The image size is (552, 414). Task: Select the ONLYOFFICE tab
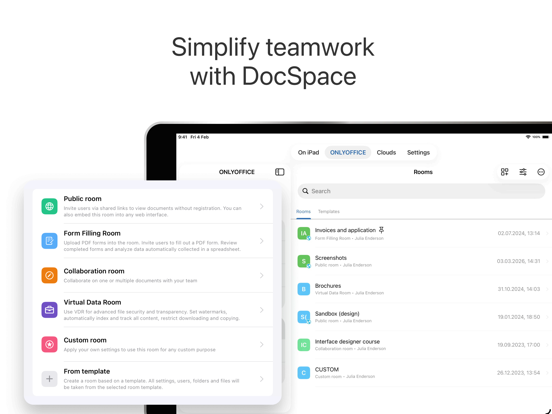pyautogui.click(x=348, y=152)
